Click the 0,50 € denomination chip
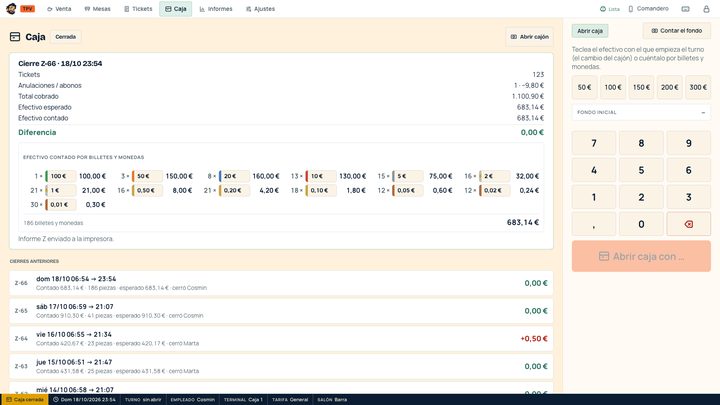This screenshot has width=720, height=405. [x=147, y=191]
